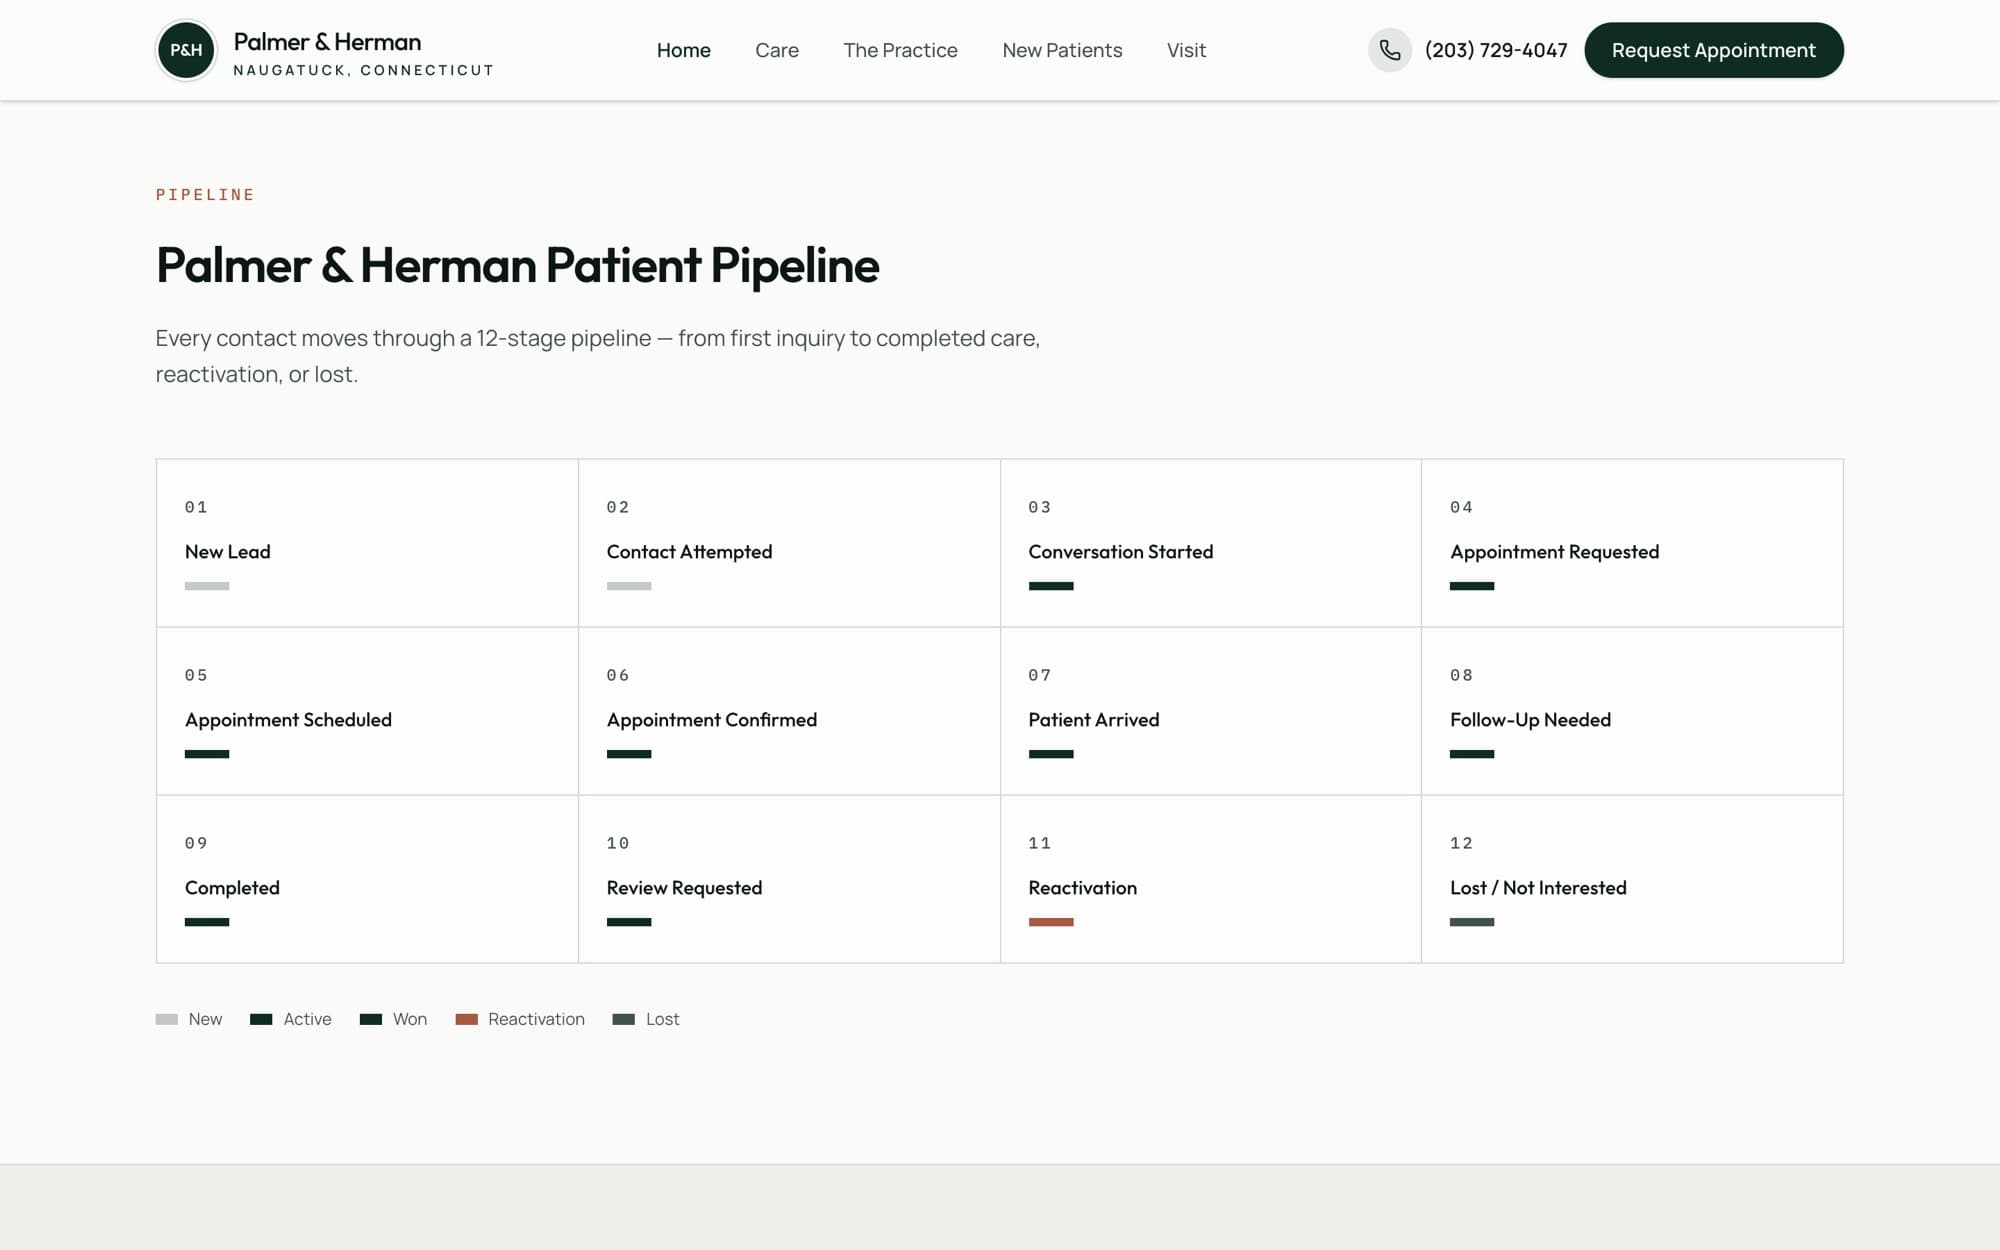The height and width of the screenshot is (1250, 2000).
Task: Select the Appointment Requested stage
Action: pos(1632,543)
